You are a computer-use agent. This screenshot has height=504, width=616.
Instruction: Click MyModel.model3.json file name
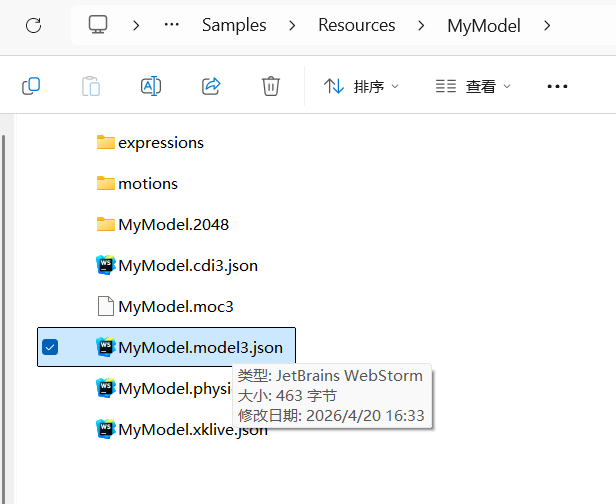200,348
